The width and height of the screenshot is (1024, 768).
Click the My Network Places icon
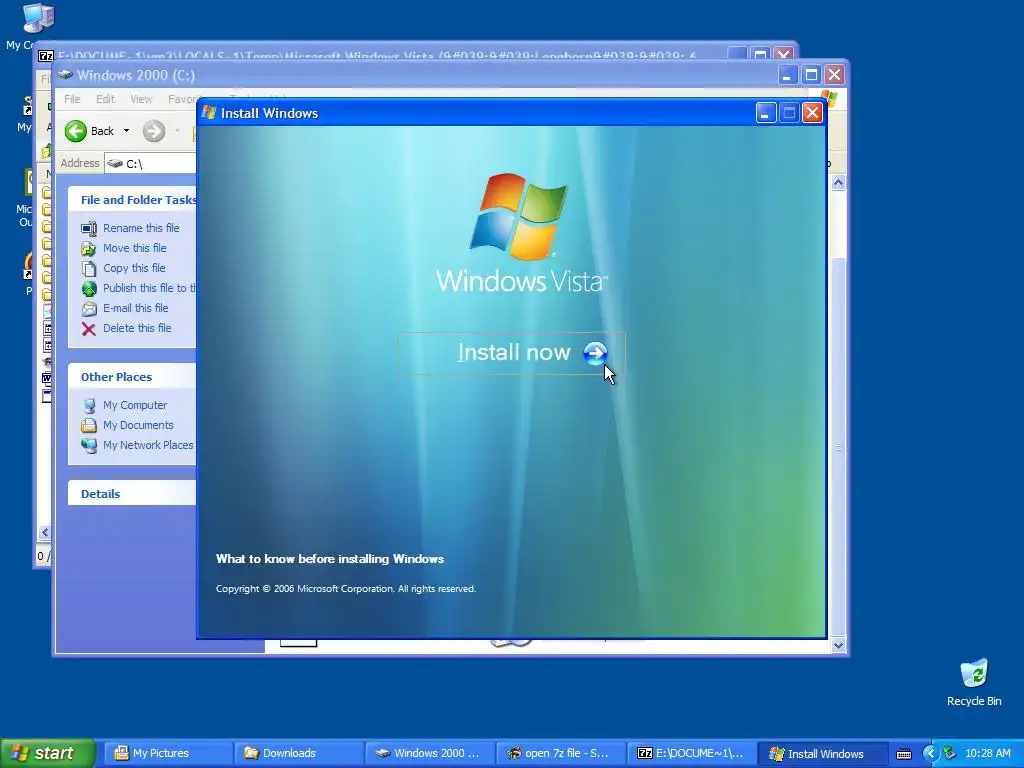pos(89,446)
